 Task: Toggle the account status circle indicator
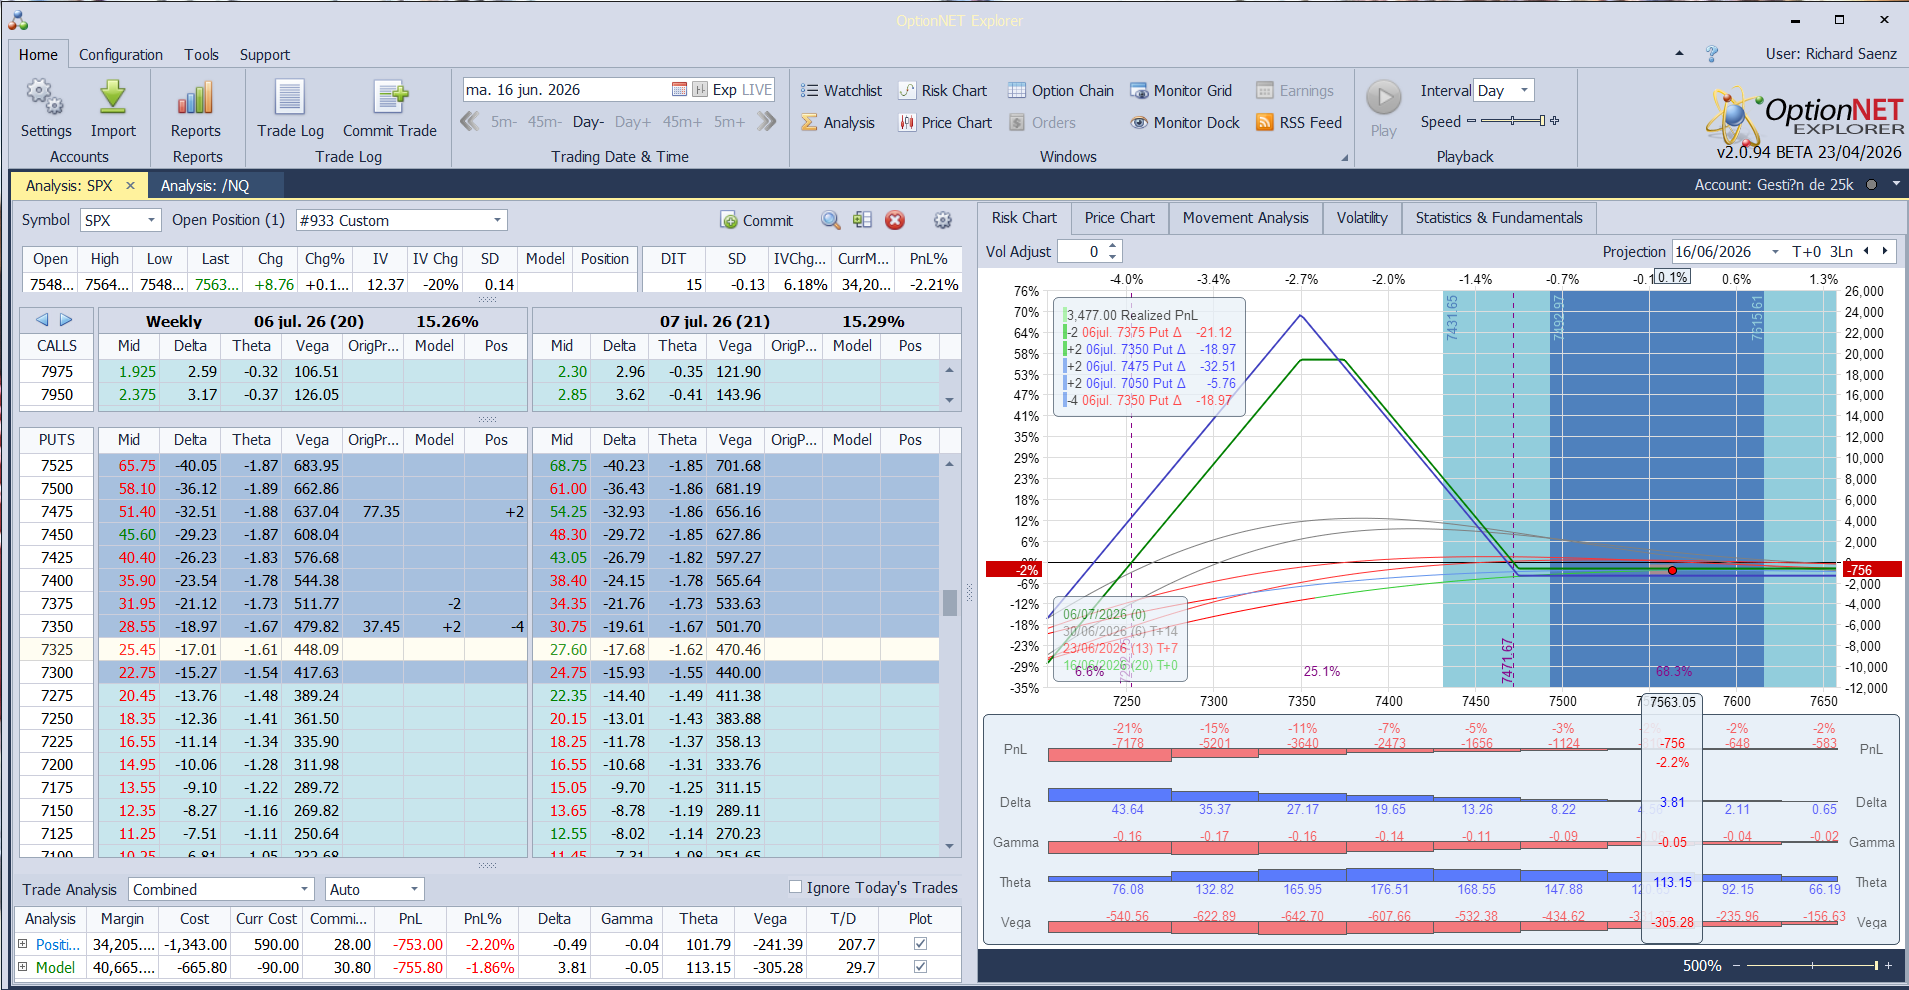coord(1871,184)
